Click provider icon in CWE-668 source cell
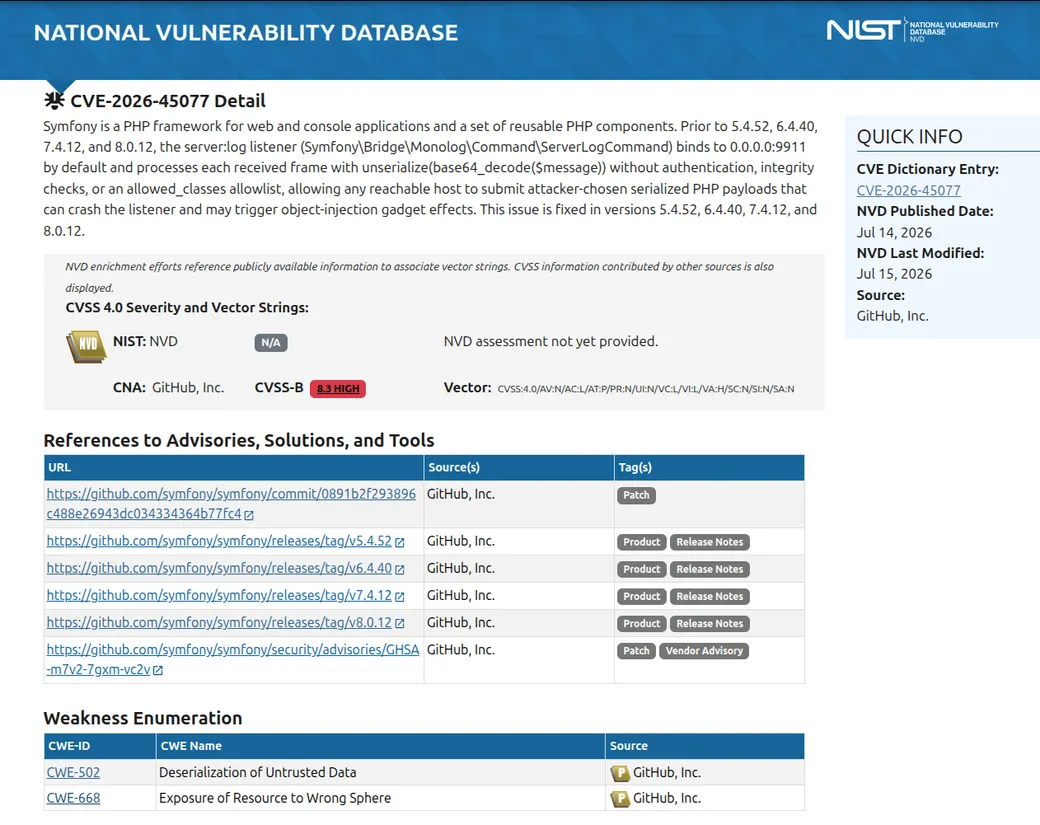The height and width of the screenshot is (825, 1040). point(619,798)
